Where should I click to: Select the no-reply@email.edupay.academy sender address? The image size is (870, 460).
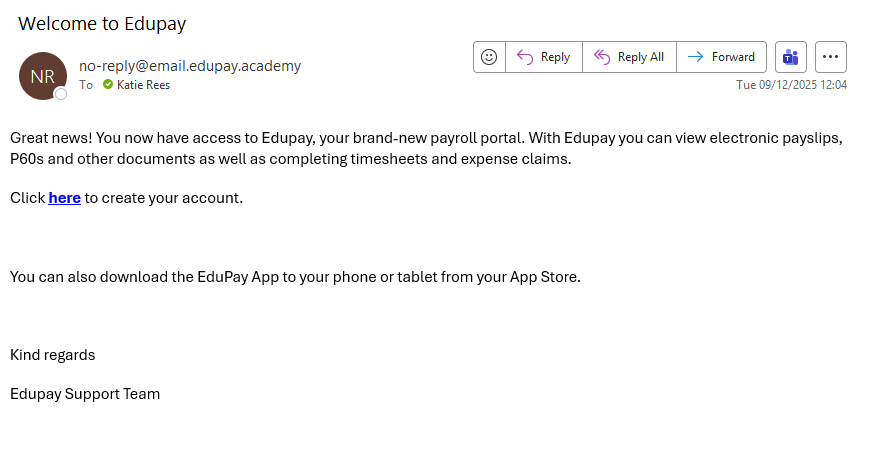coord(190,66)
